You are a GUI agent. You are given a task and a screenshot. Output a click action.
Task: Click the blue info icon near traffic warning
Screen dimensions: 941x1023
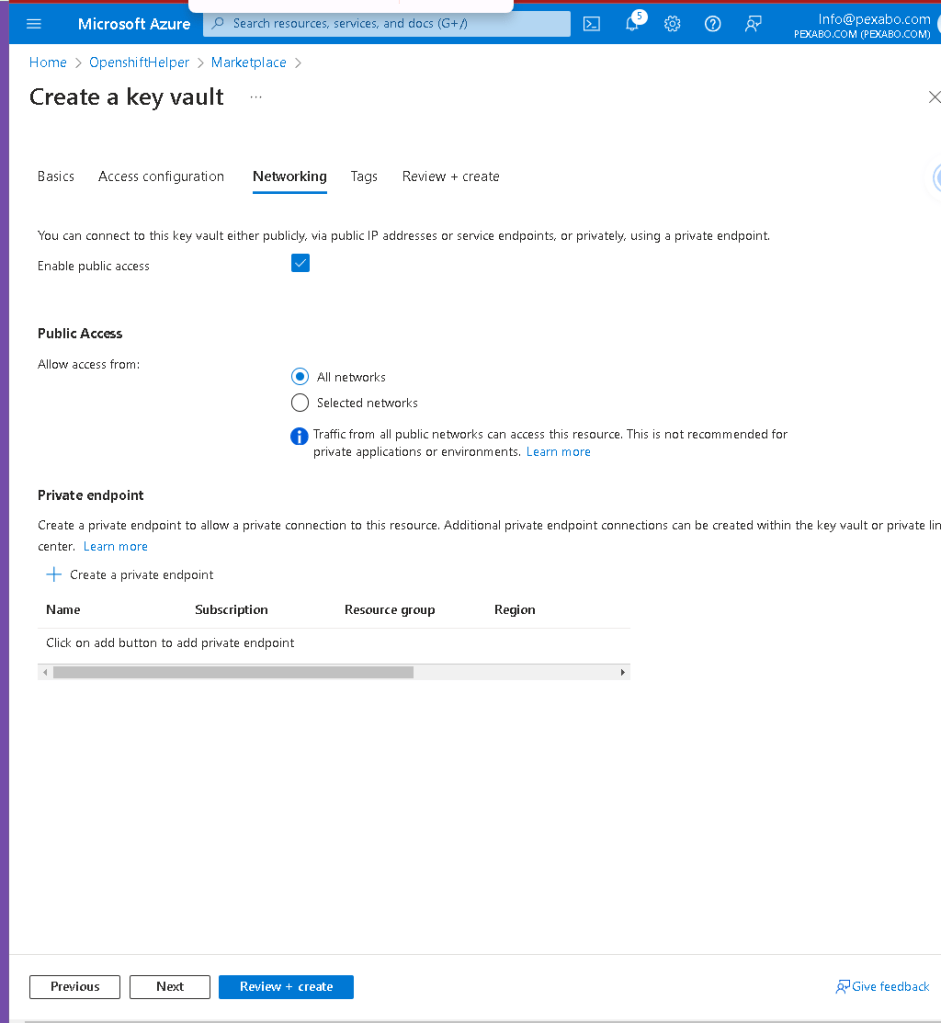(x=299, y=436)
